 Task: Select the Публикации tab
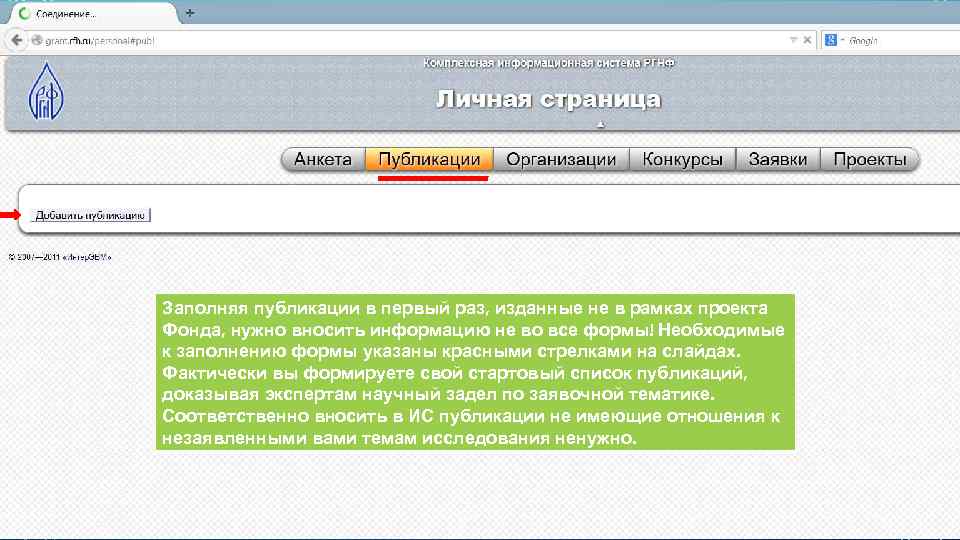pos(429,159)
